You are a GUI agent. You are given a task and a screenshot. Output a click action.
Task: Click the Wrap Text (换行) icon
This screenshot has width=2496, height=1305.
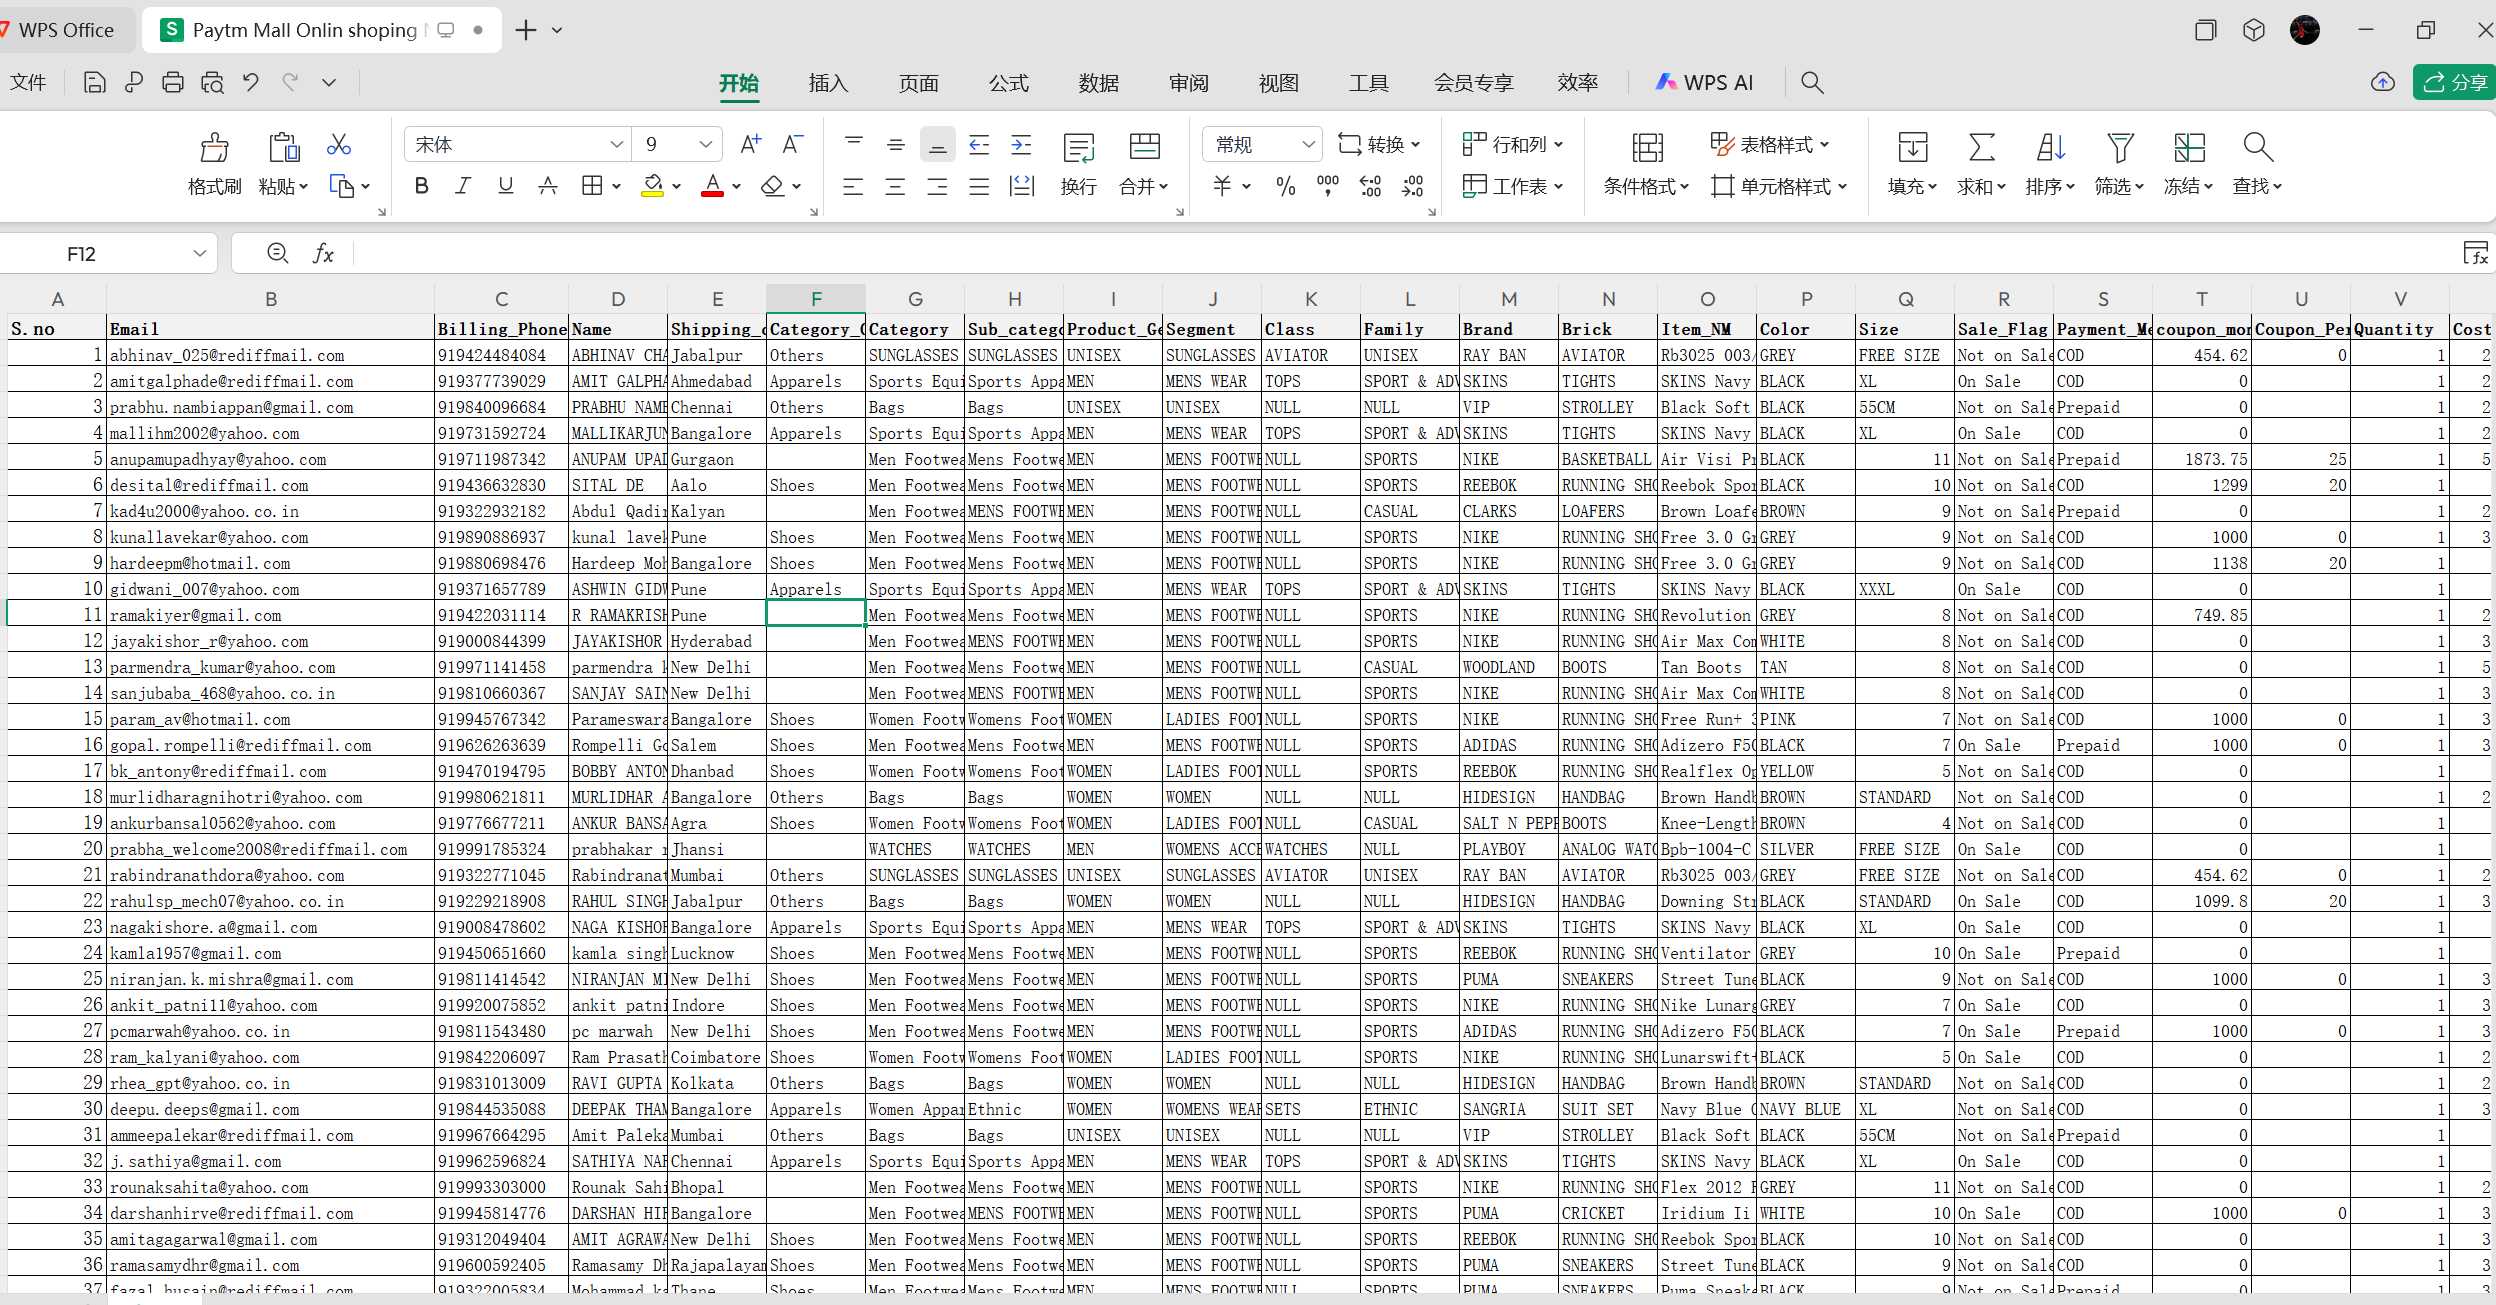click(1079, 148)
